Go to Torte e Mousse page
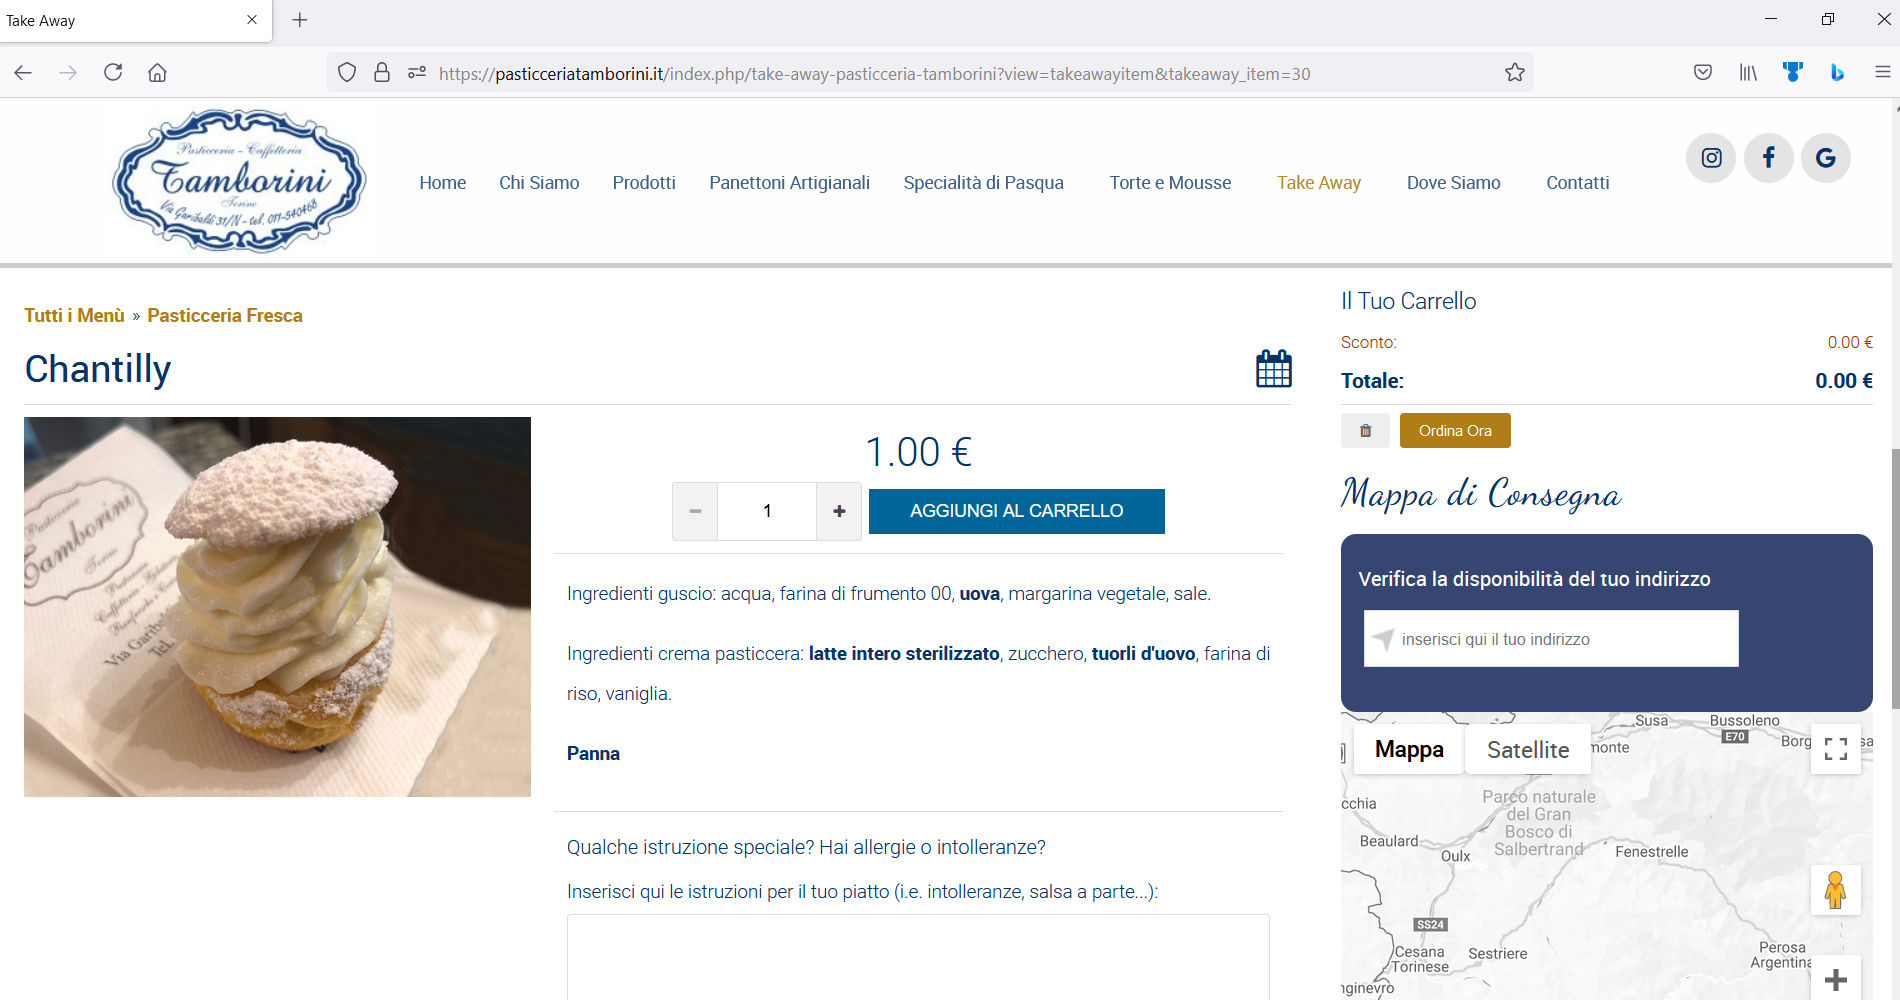Viewport: 1900px width, 1000px height. click(x=1169, y=183)
